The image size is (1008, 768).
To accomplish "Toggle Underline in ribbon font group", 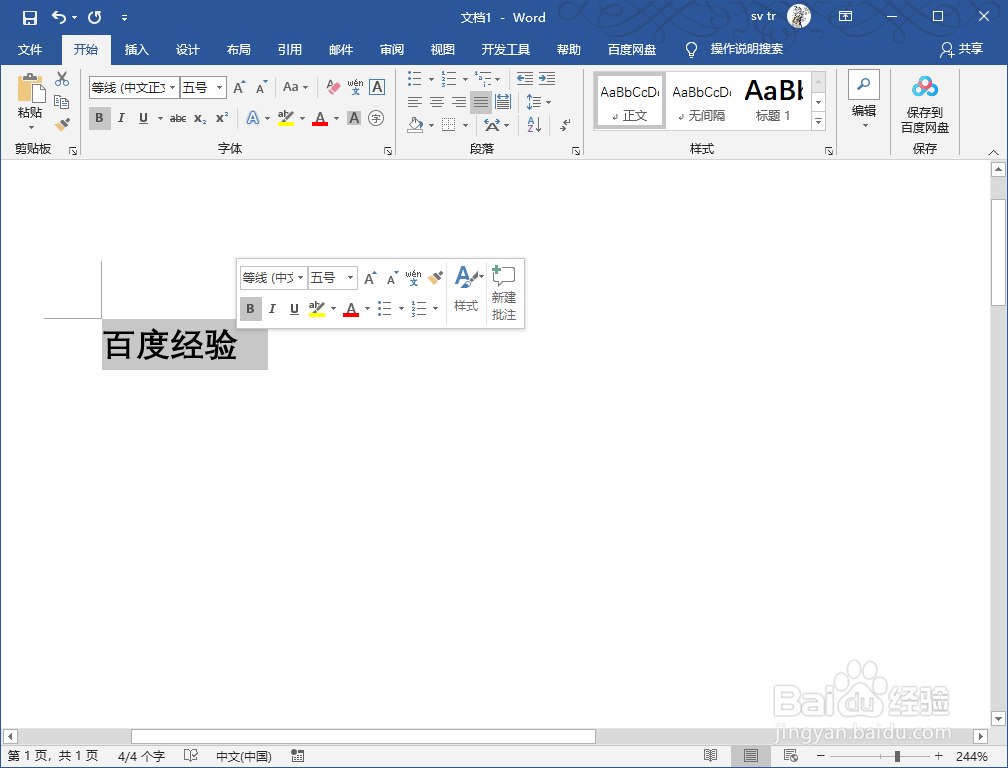I will [x=143, y=118].
